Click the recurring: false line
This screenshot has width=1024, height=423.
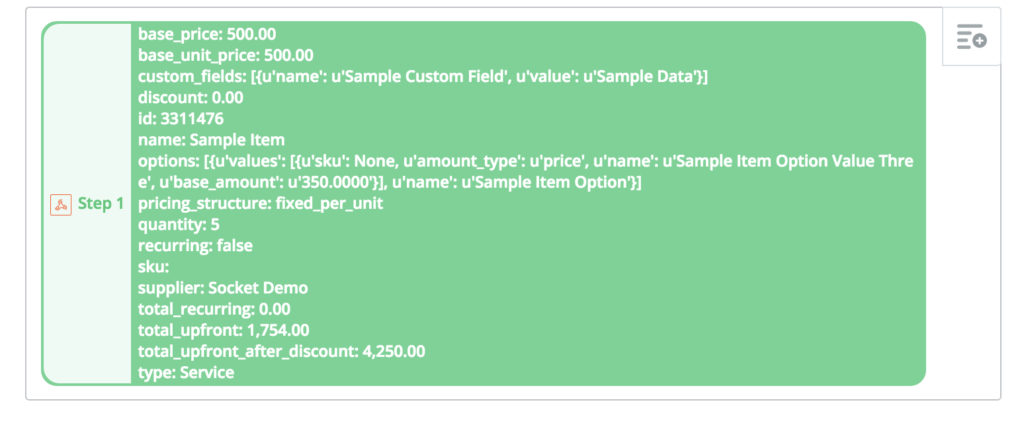(x=195, y=246)
